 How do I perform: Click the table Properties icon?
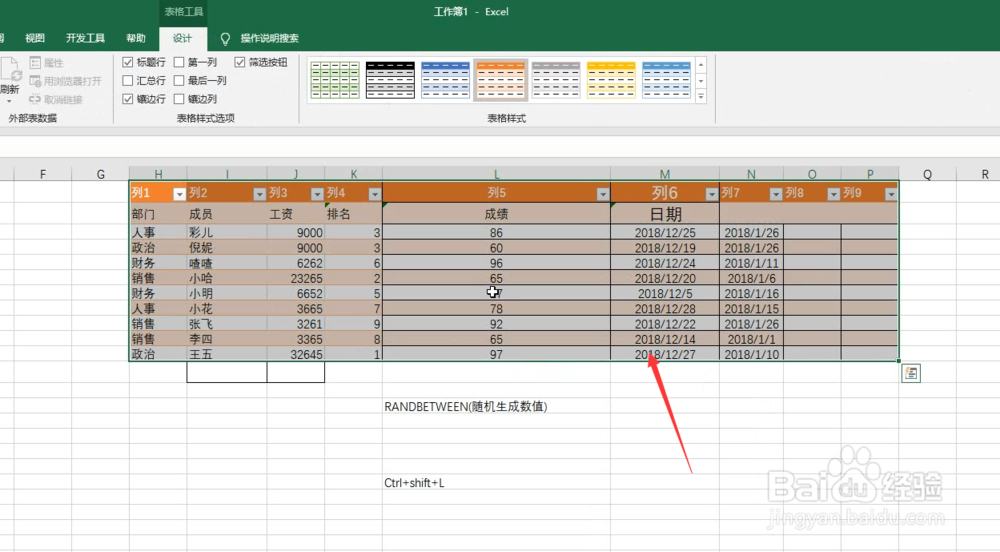tap(35, 62)
